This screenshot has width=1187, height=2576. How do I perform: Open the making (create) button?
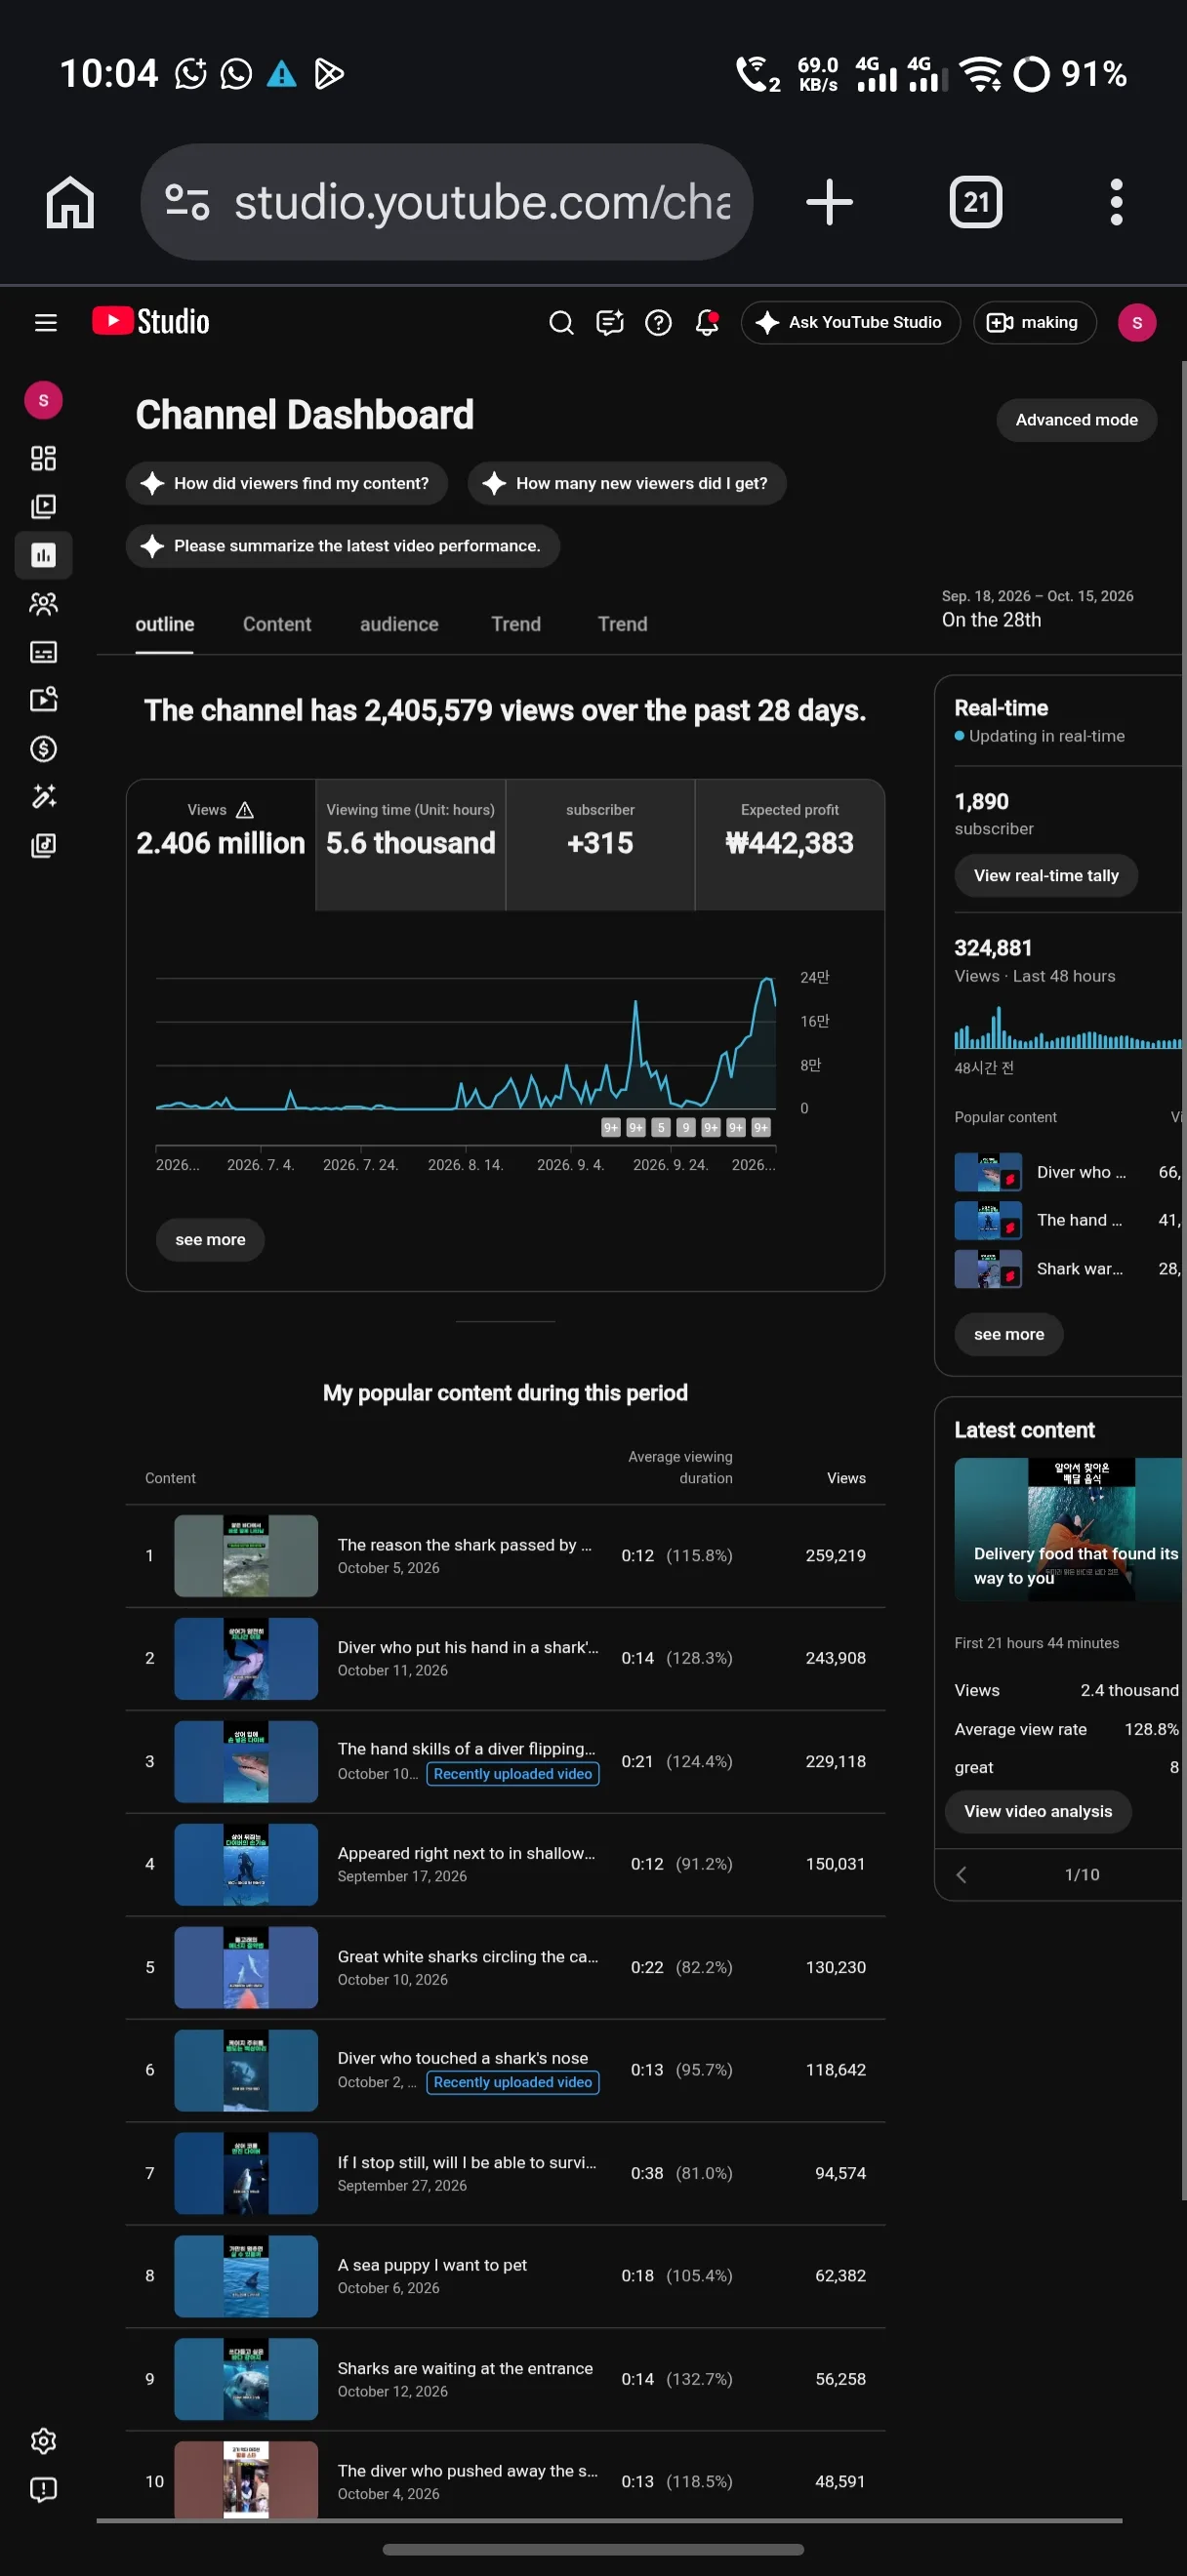[1034, 322]
